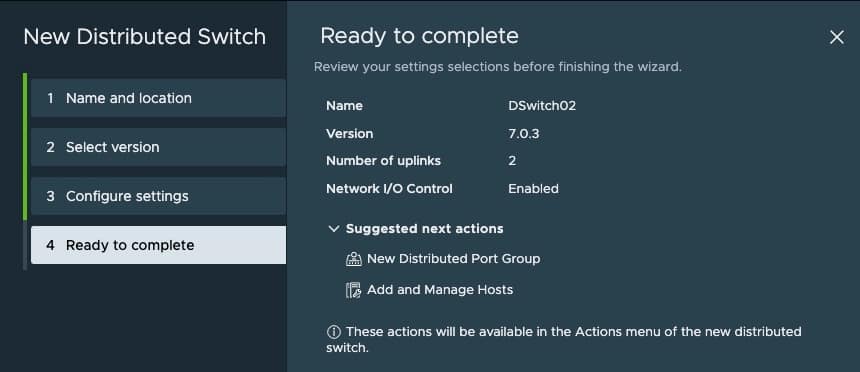
Task: Click the Ready to complete page heading
Action: [x=419, y=36]
